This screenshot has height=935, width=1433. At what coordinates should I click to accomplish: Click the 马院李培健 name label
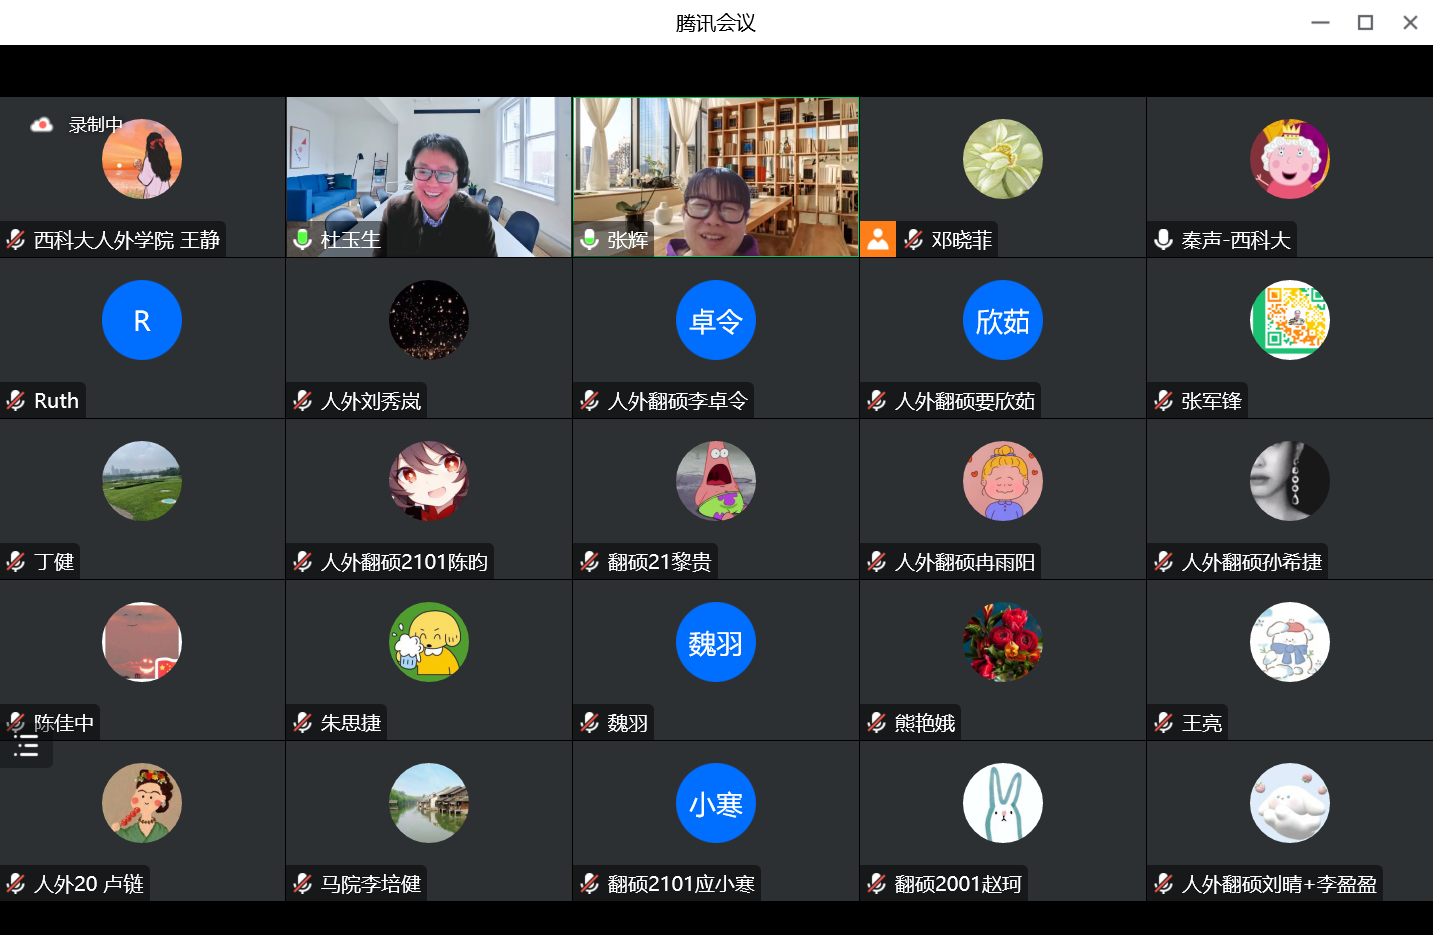click(x=370, y=884)
